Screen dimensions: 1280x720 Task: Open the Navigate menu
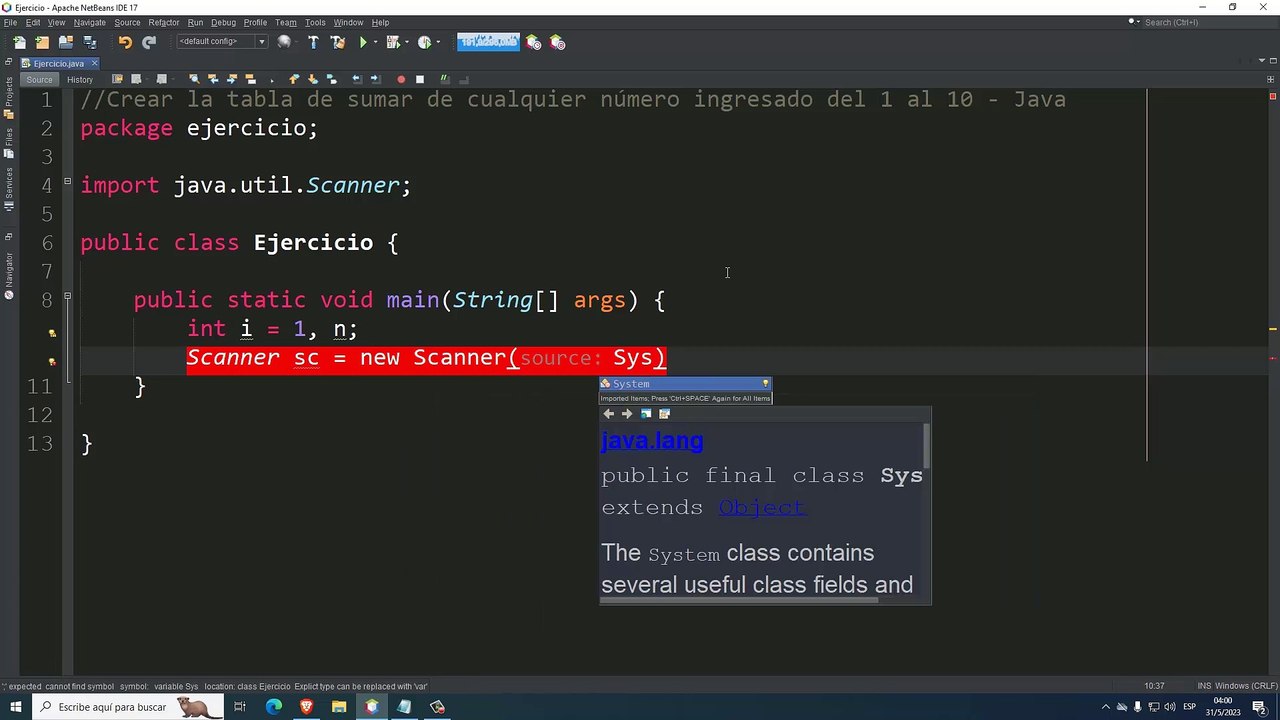[x=89, y=22]
